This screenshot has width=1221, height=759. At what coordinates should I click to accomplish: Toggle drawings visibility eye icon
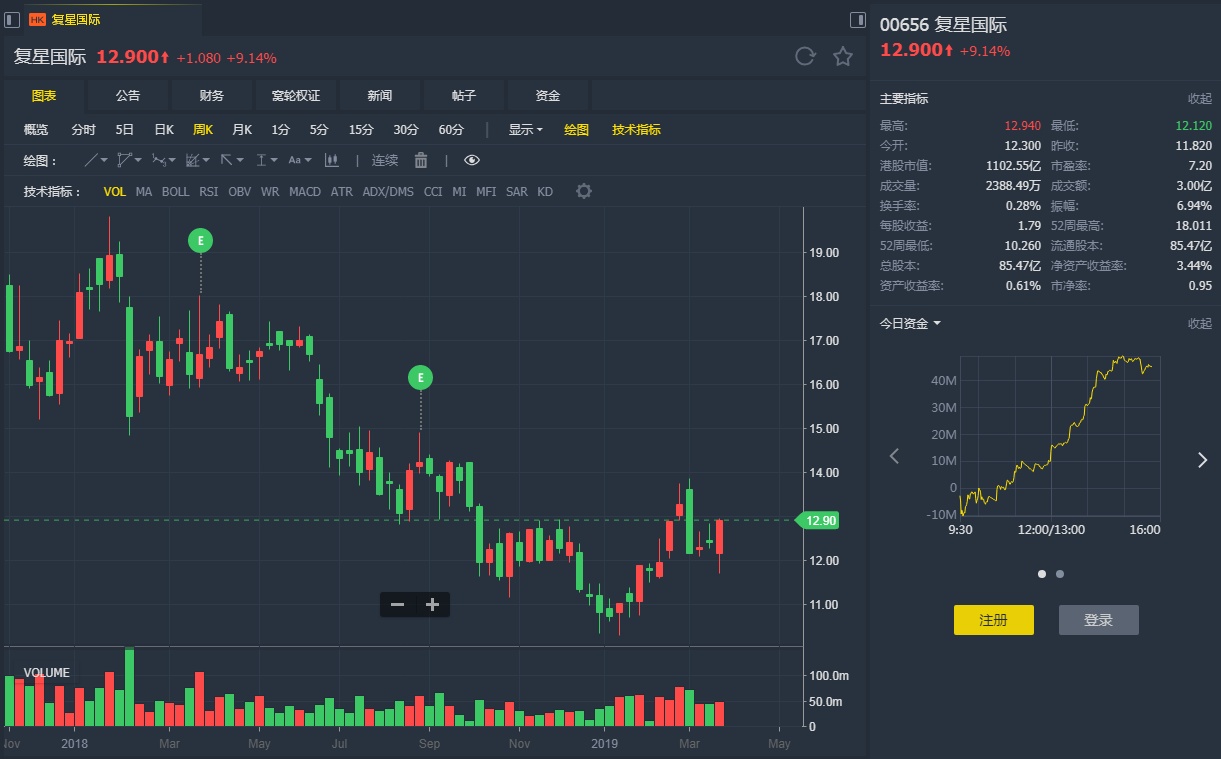coord(472,160)
